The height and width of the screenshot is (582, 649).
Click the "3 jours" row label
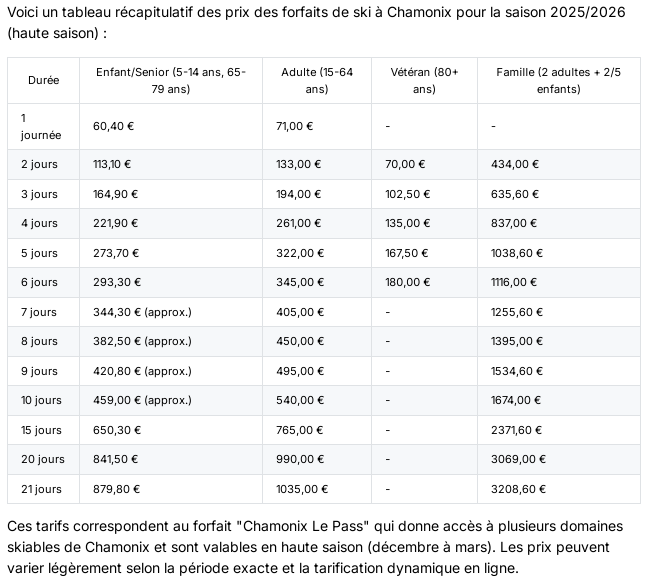(x=39, y=194)
